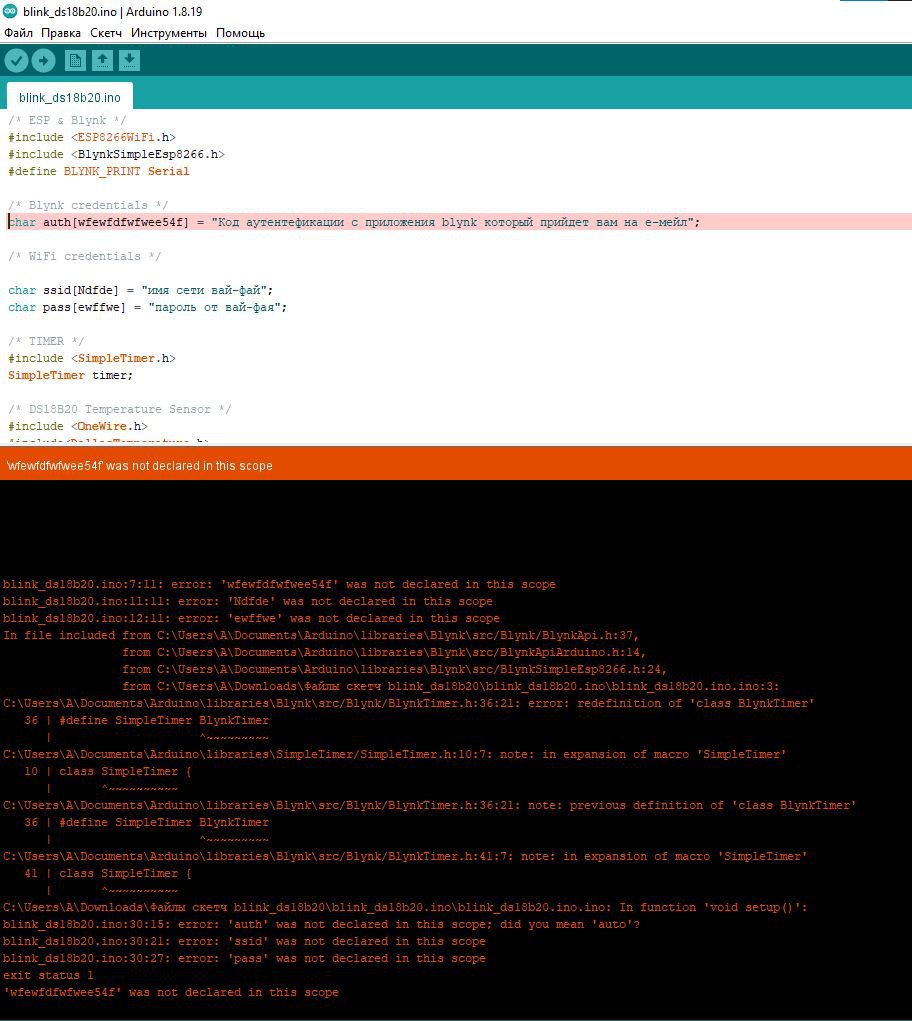Screen dimensions: 912x1021
Task: Select the blink_ds18b20.ino tab
Action: pos(70,97)
